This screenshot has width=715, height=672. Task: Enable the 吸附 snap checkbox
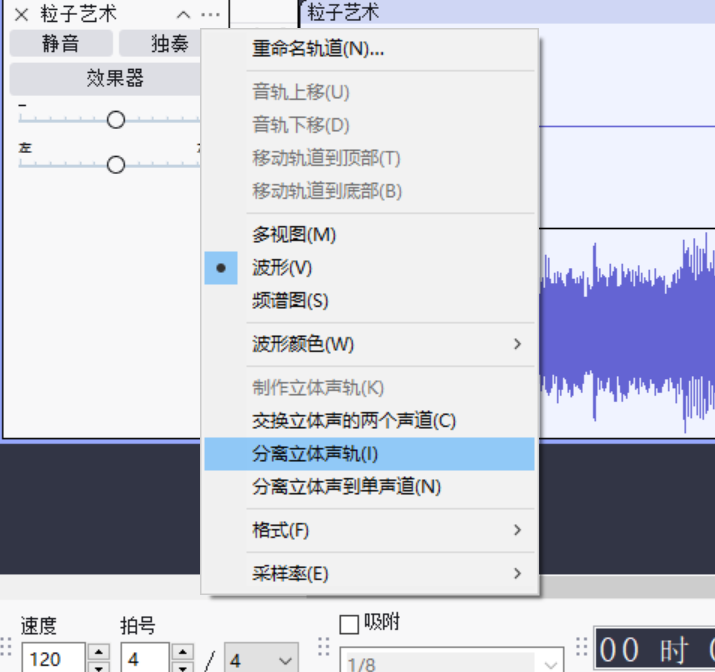(349, 624)
